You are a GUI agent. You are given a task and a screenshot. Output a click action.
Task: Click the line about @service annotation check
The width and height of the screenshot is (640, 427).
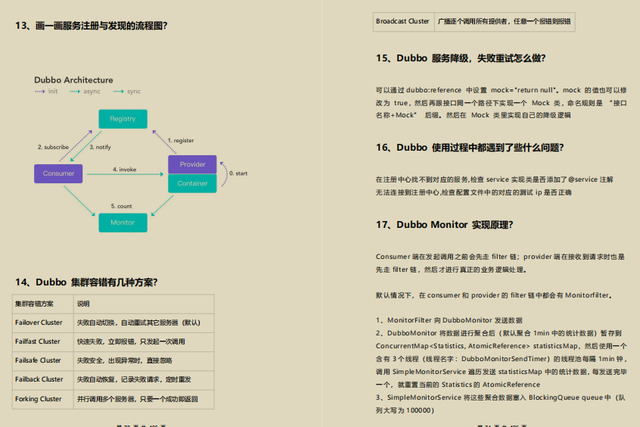click(494, 179)
